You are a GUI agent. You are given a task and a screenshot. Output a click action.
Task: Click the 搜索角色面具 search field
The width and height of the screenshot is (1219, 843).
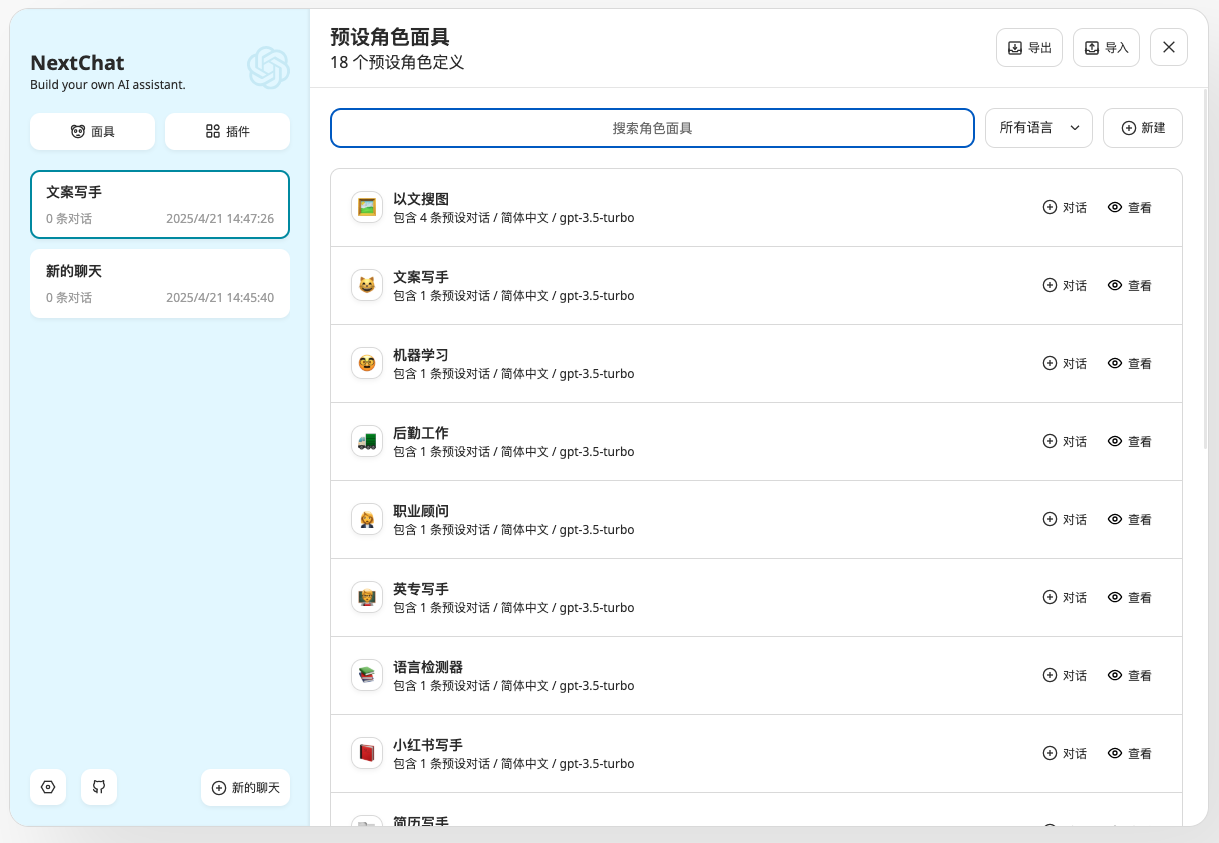(x=652, y=128)
